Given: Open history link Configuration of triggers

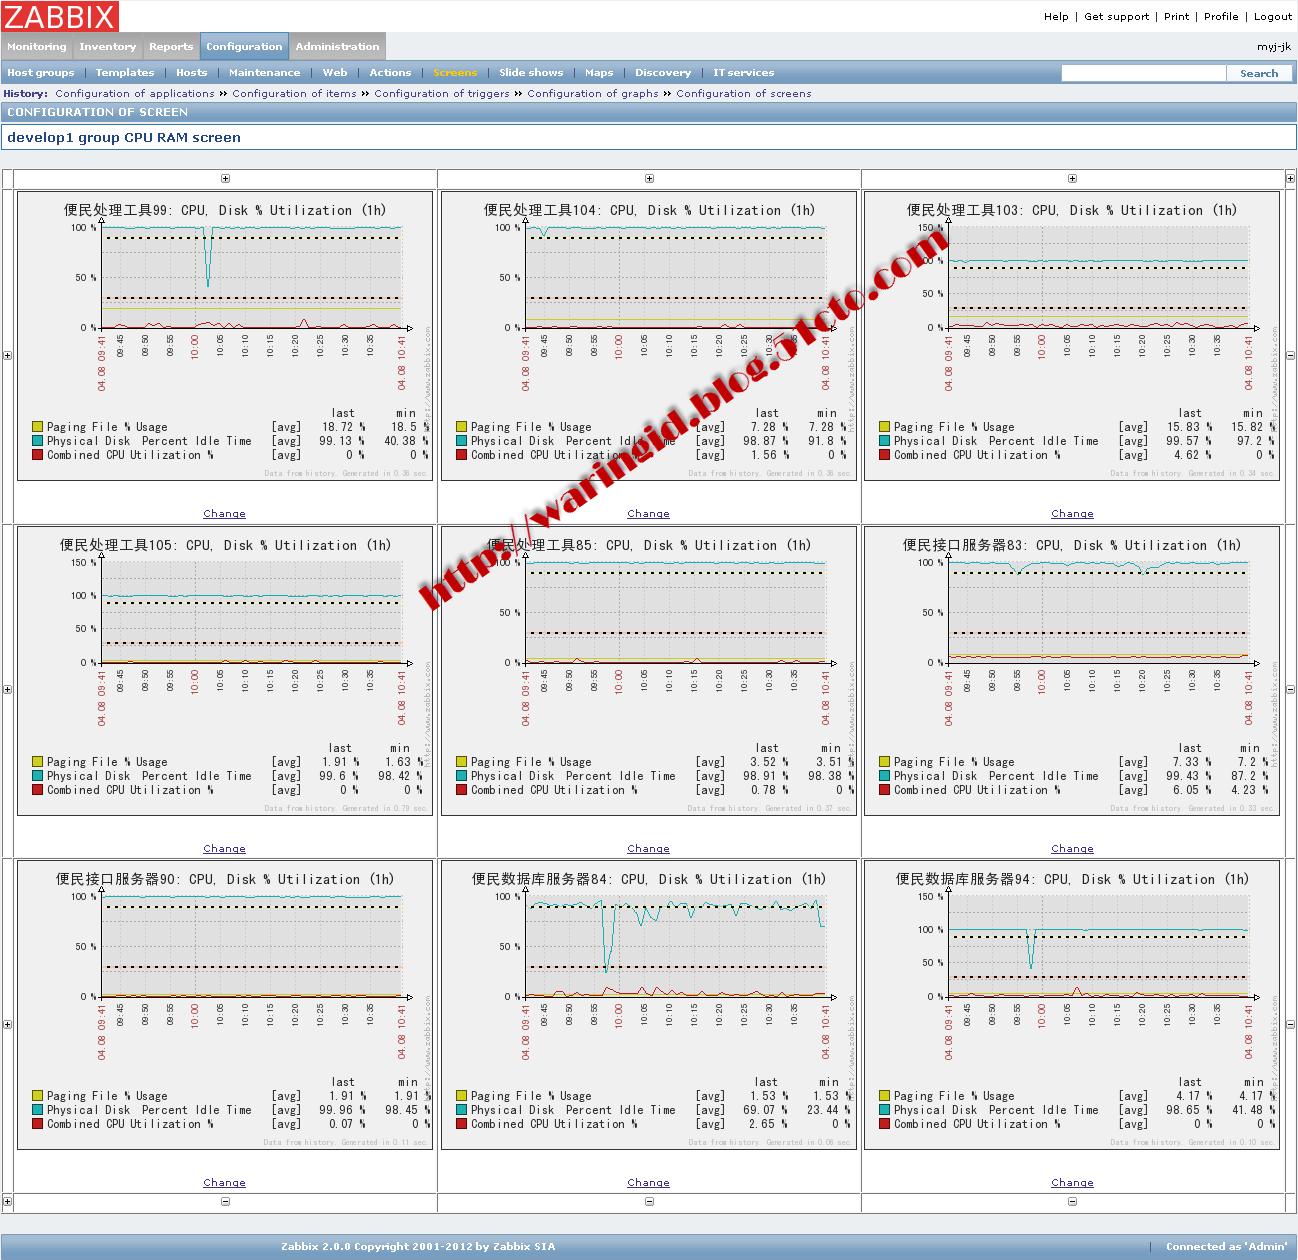Looking at the screenshot, I should click(x=442, y=94).
